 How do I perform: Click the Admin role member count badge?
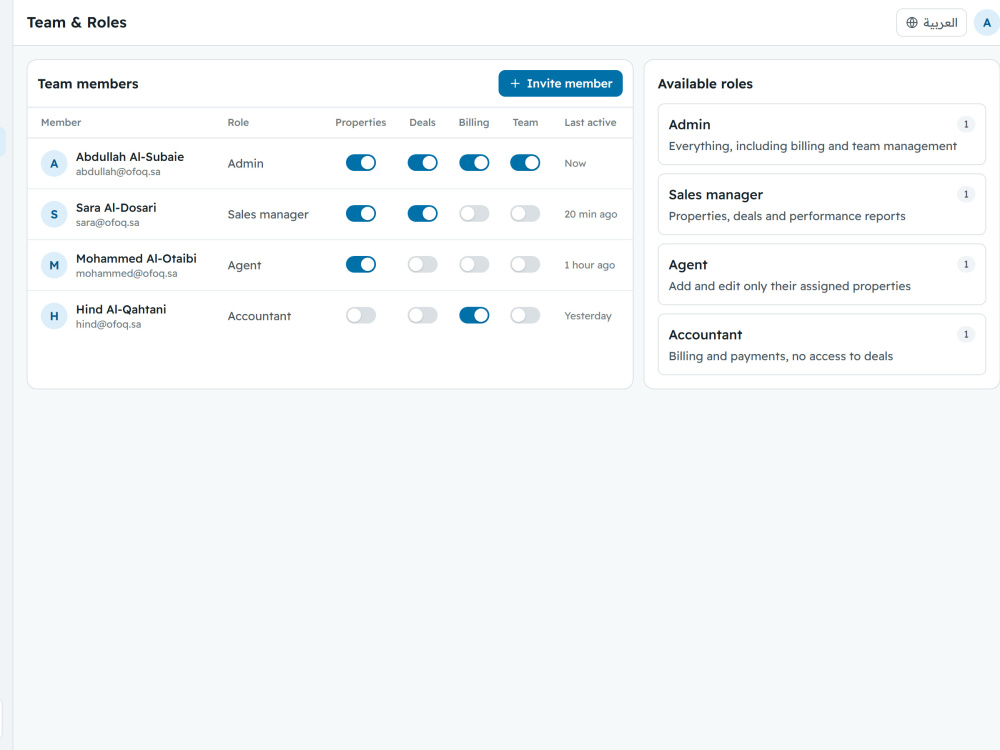pyautogui.click(x=966, y=124)
